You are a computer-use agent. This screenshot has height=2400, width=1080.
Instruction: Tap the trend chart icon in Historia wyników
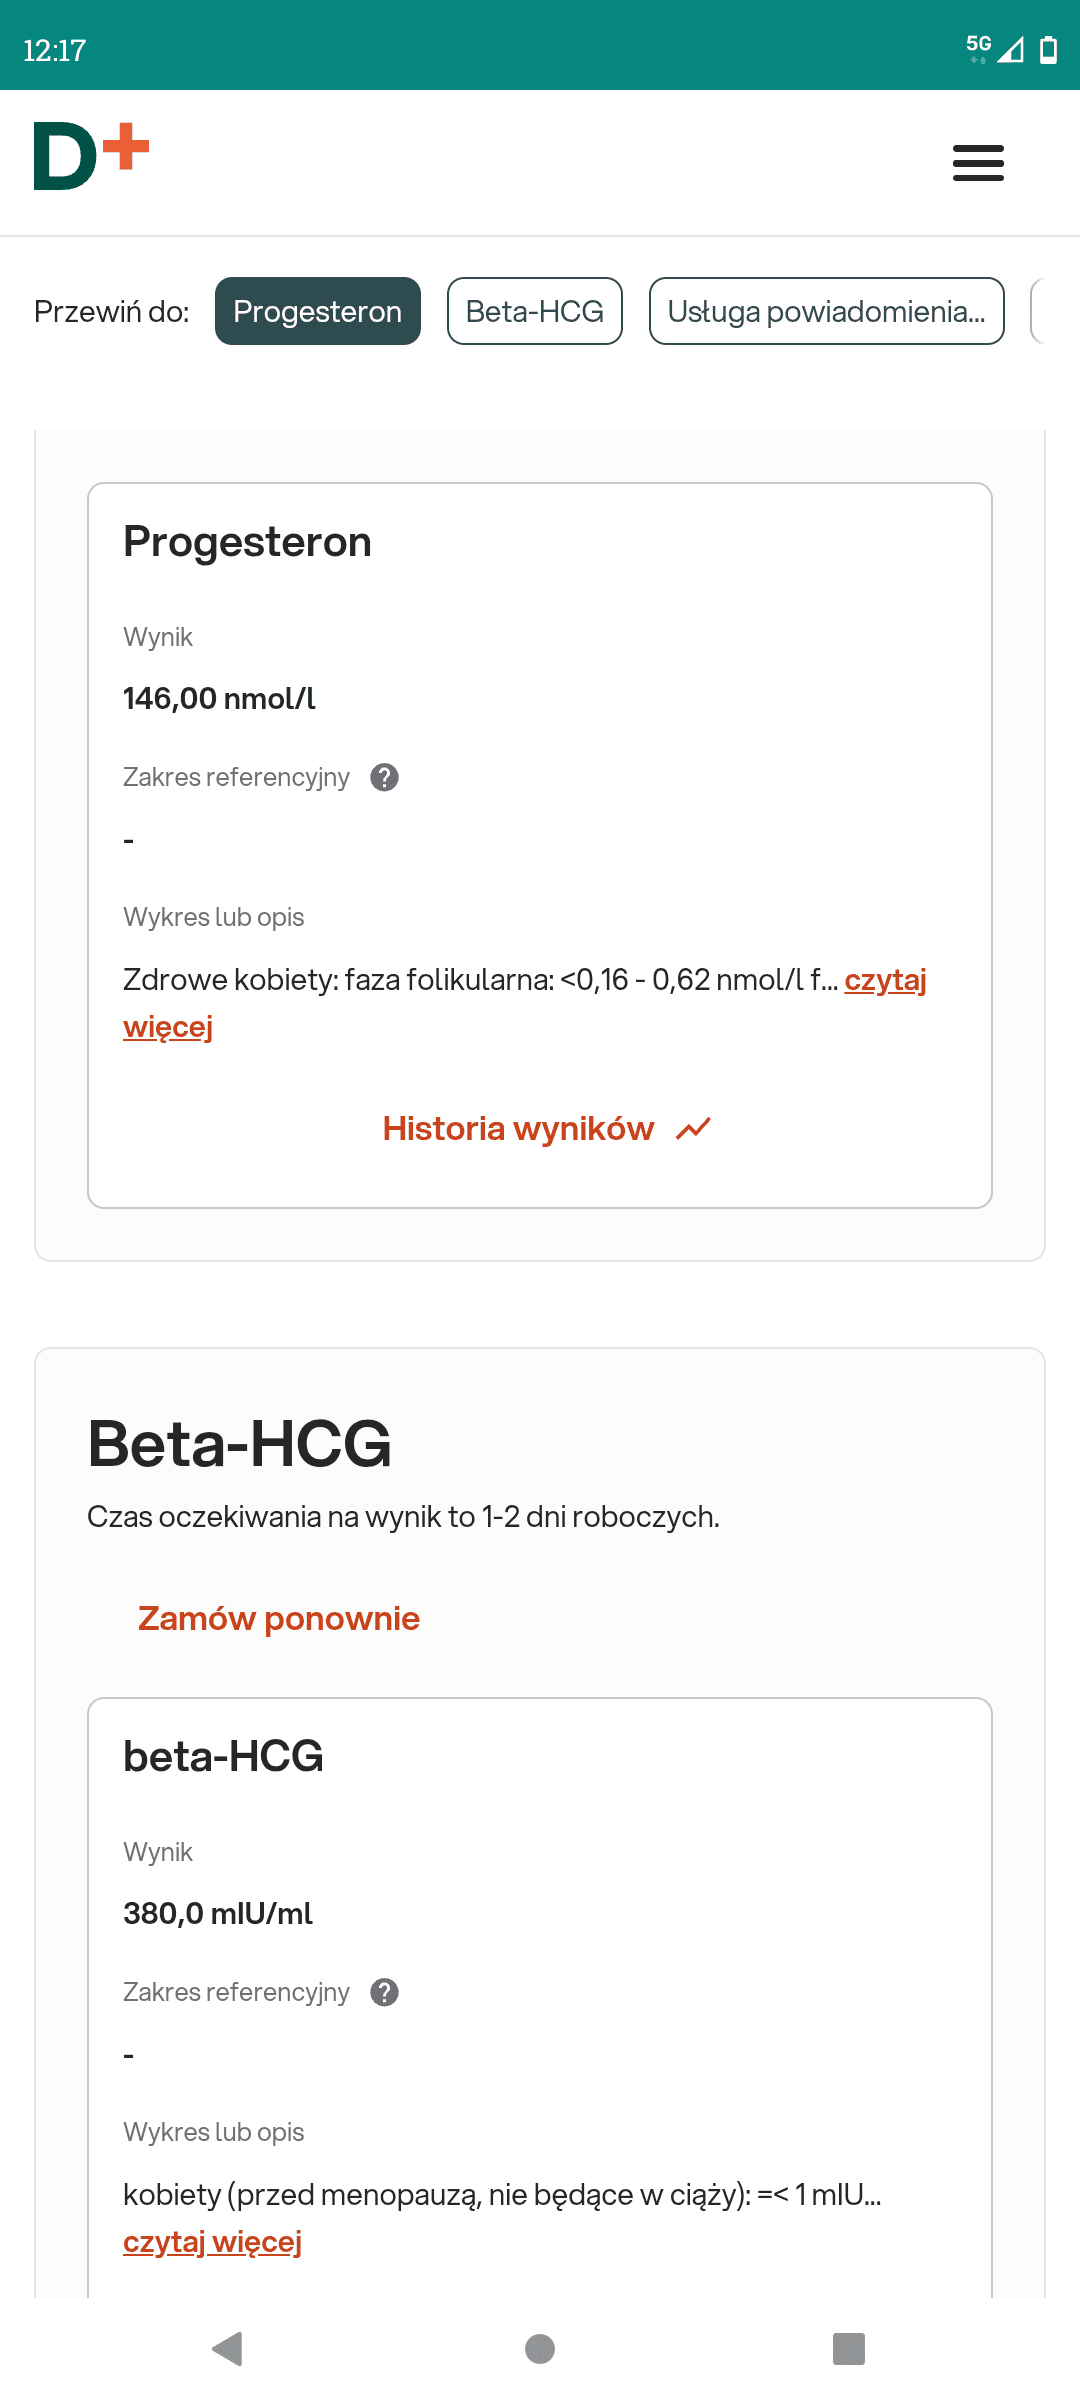[x=693, y=1129]
